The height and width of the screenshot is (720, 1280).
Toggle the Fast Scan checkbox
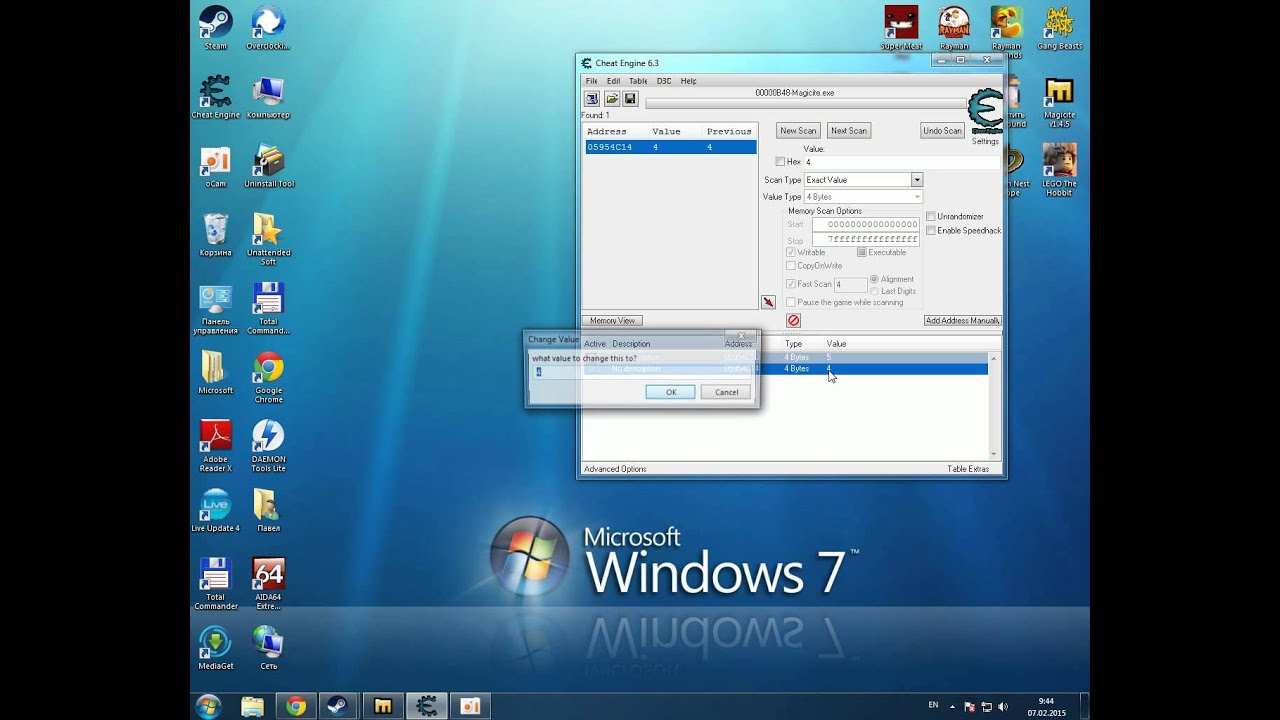pos(791,284)
